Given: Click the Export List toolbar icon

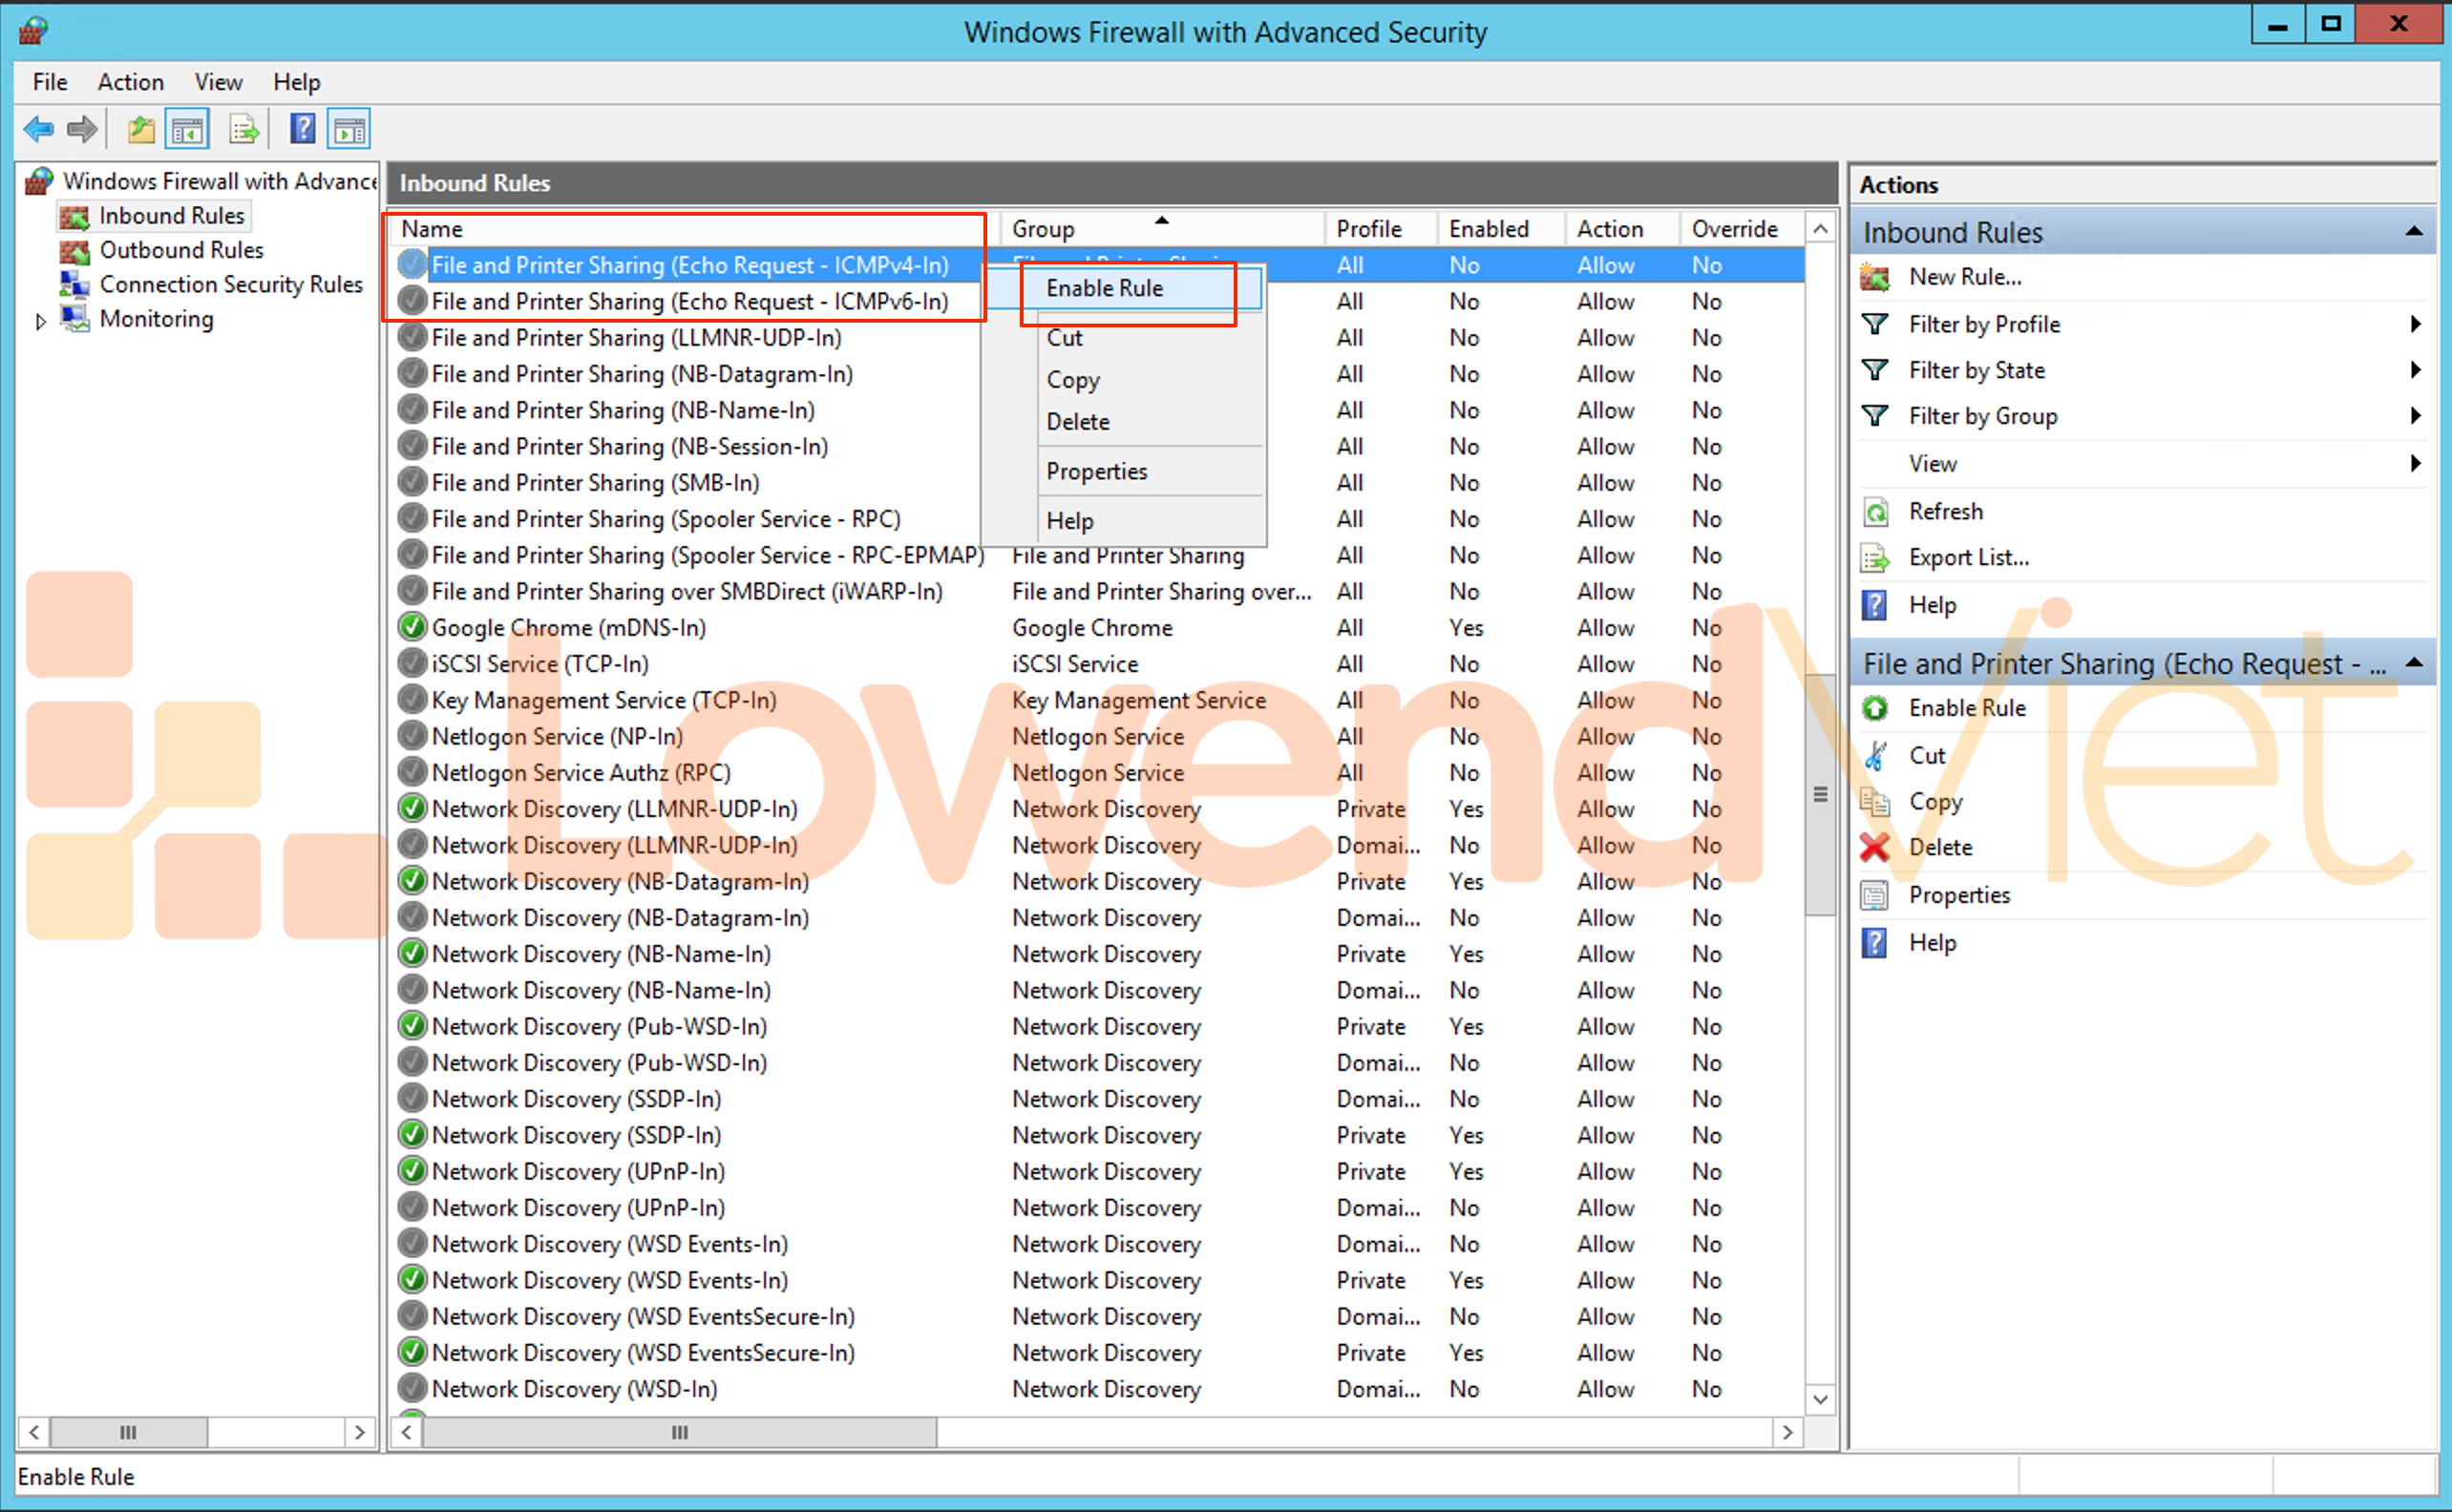Looking at the screenshot, I should (x=244, y=129).
